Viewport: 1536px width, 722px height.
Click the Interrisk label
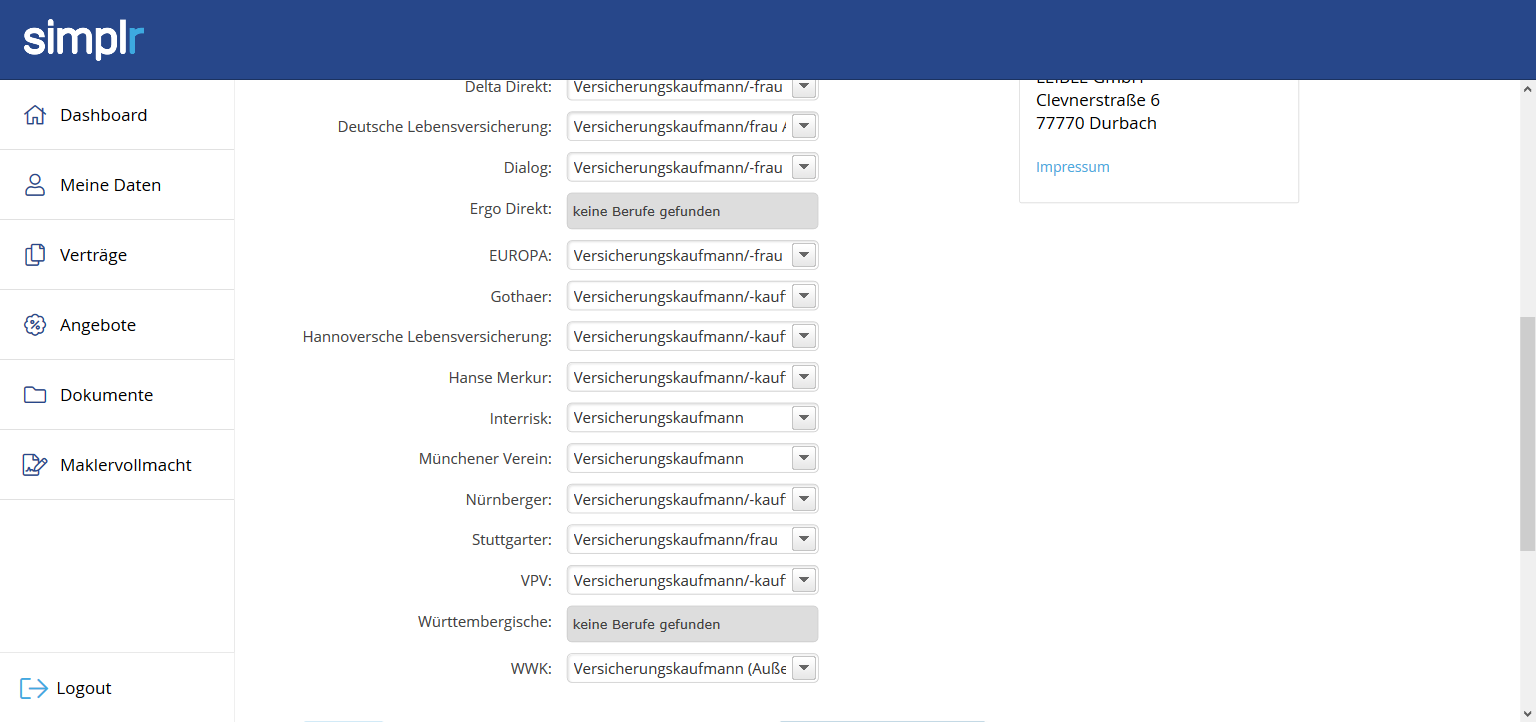click(521, 419)
